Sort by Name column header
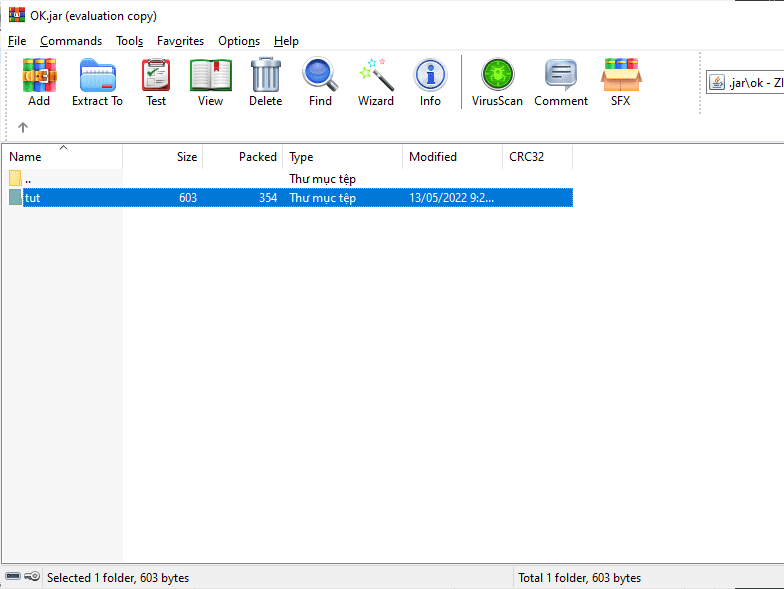 click(x=62, y=156)
